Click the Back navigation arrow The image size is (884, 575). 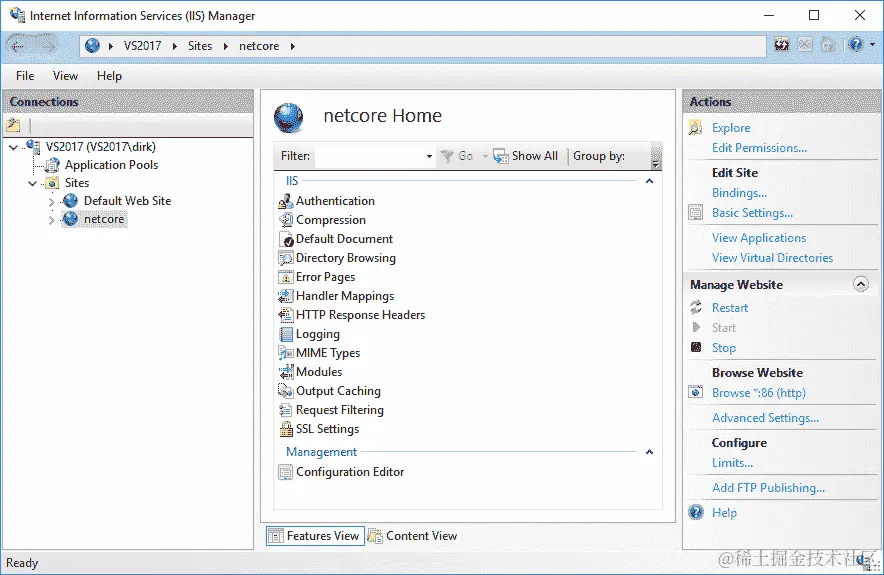pos(17,46)
